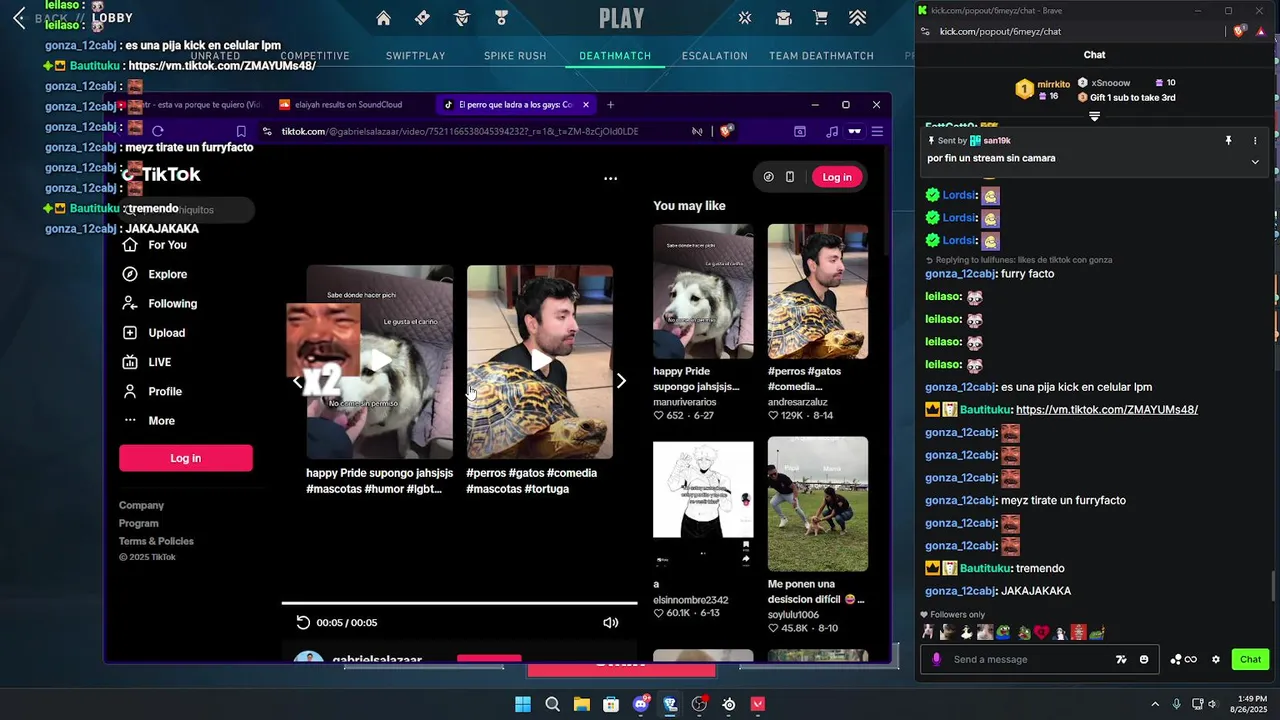The width and height of the screenshot is (1280, 720).
Task: Open TikTok three-dot options above the video
Action: tap(610, 178)
